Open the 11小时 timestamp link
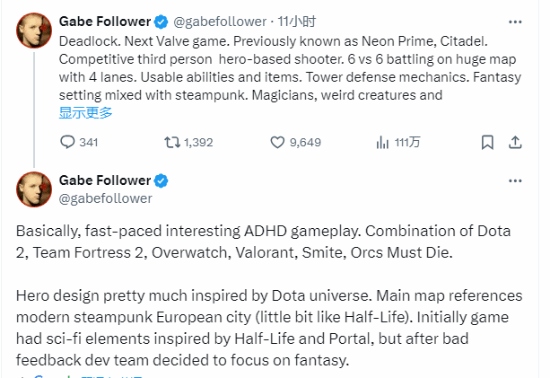Viewport: 550px width, 378px height. pyautogui.click(x=297, y=22)
